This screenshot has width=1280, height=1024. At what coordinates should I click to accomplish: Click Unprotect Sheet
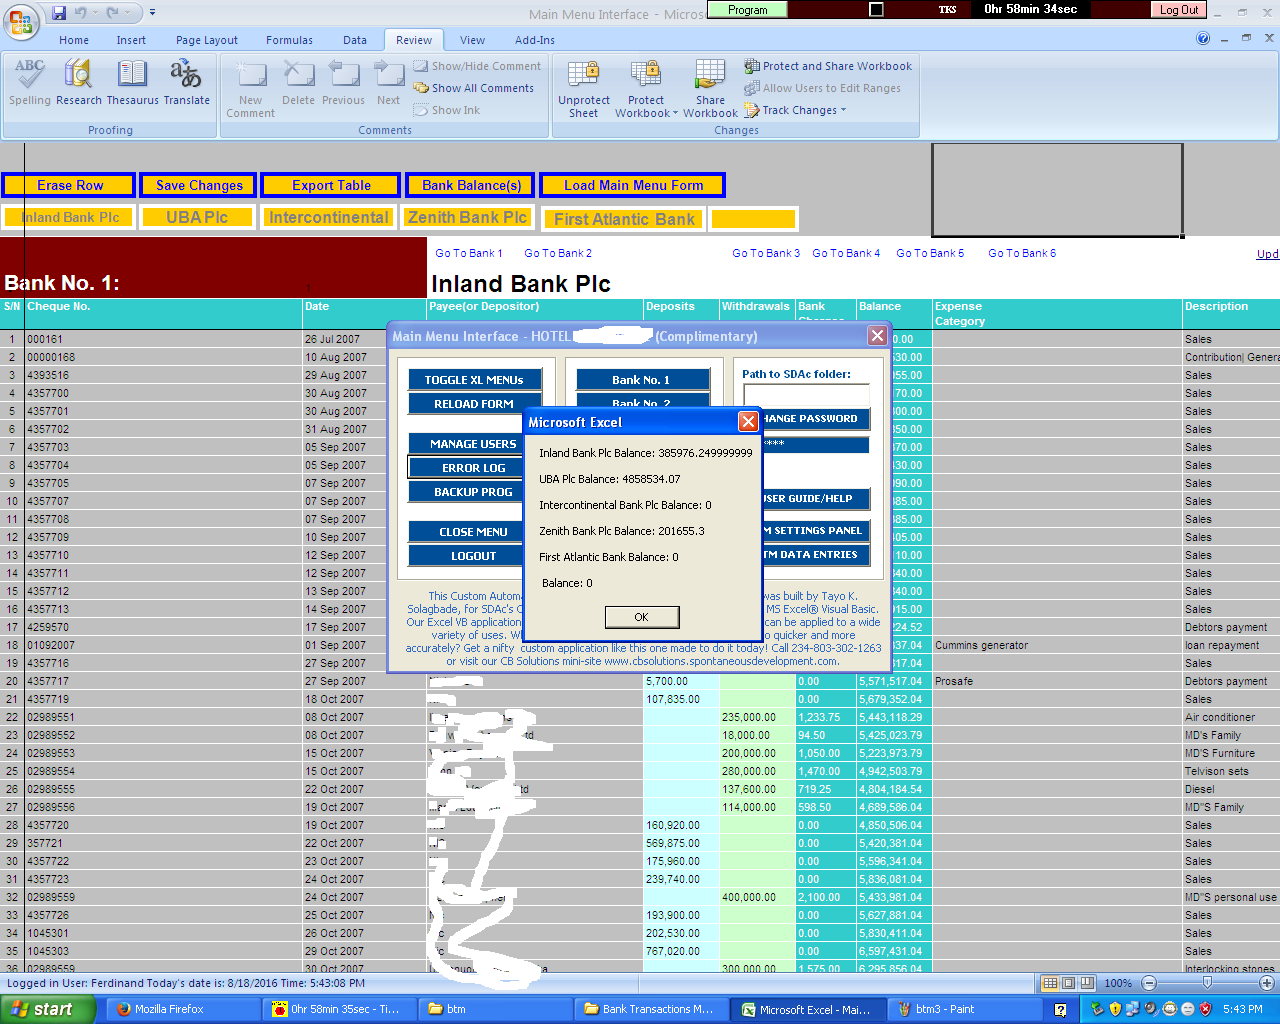click(x=584, y=89)
